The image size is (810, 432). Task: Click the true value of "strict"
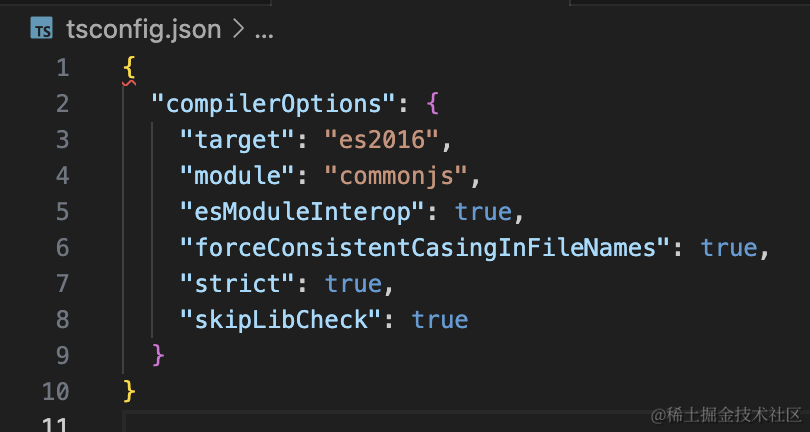(x=354, y=283)
